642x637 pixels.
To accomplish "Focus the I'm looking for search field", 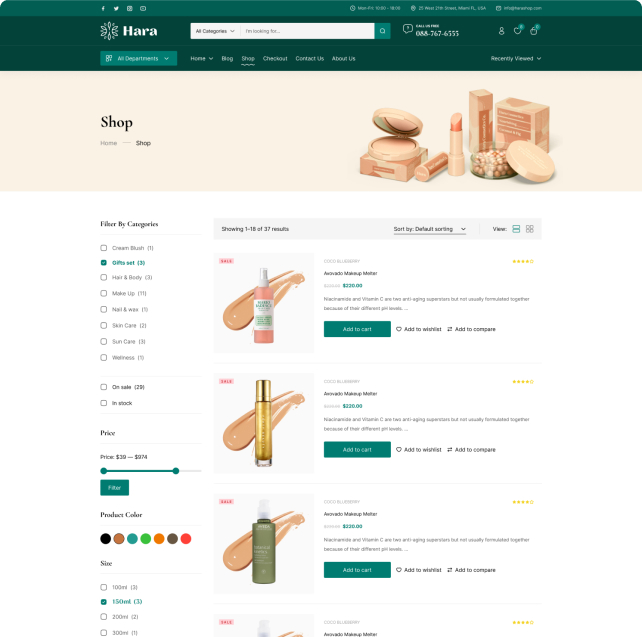I will 307,31.
